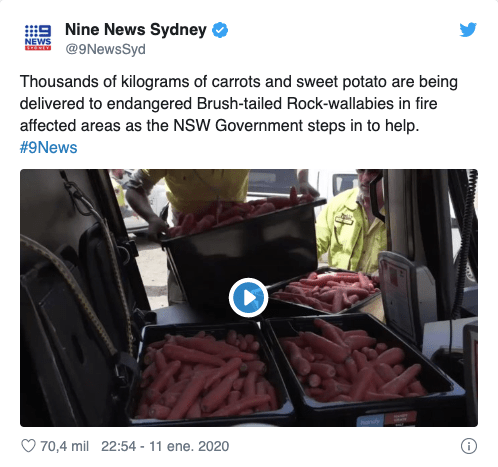Open the #9News hashtag link
This screenshot has width=498, height=467.
pyautogui.click(x=49, y=147)
